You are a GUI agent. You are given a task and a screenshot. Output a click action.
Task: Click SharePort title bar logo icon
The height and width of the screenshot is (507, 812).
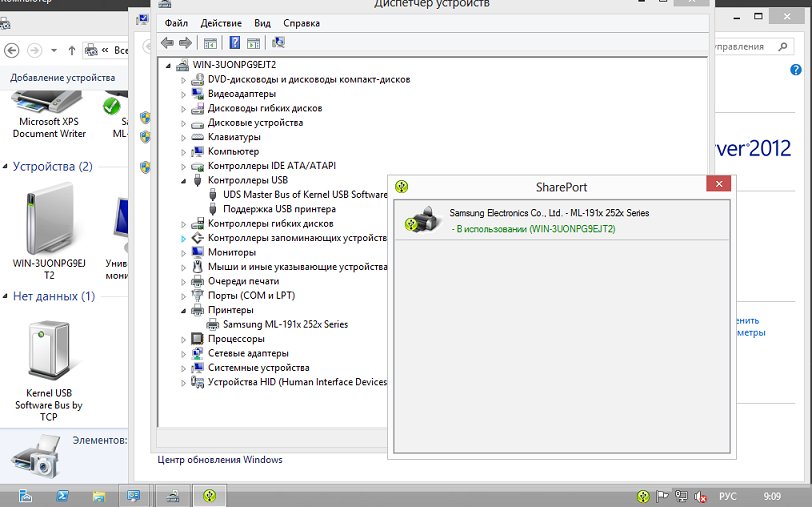[x=401, y=186]
